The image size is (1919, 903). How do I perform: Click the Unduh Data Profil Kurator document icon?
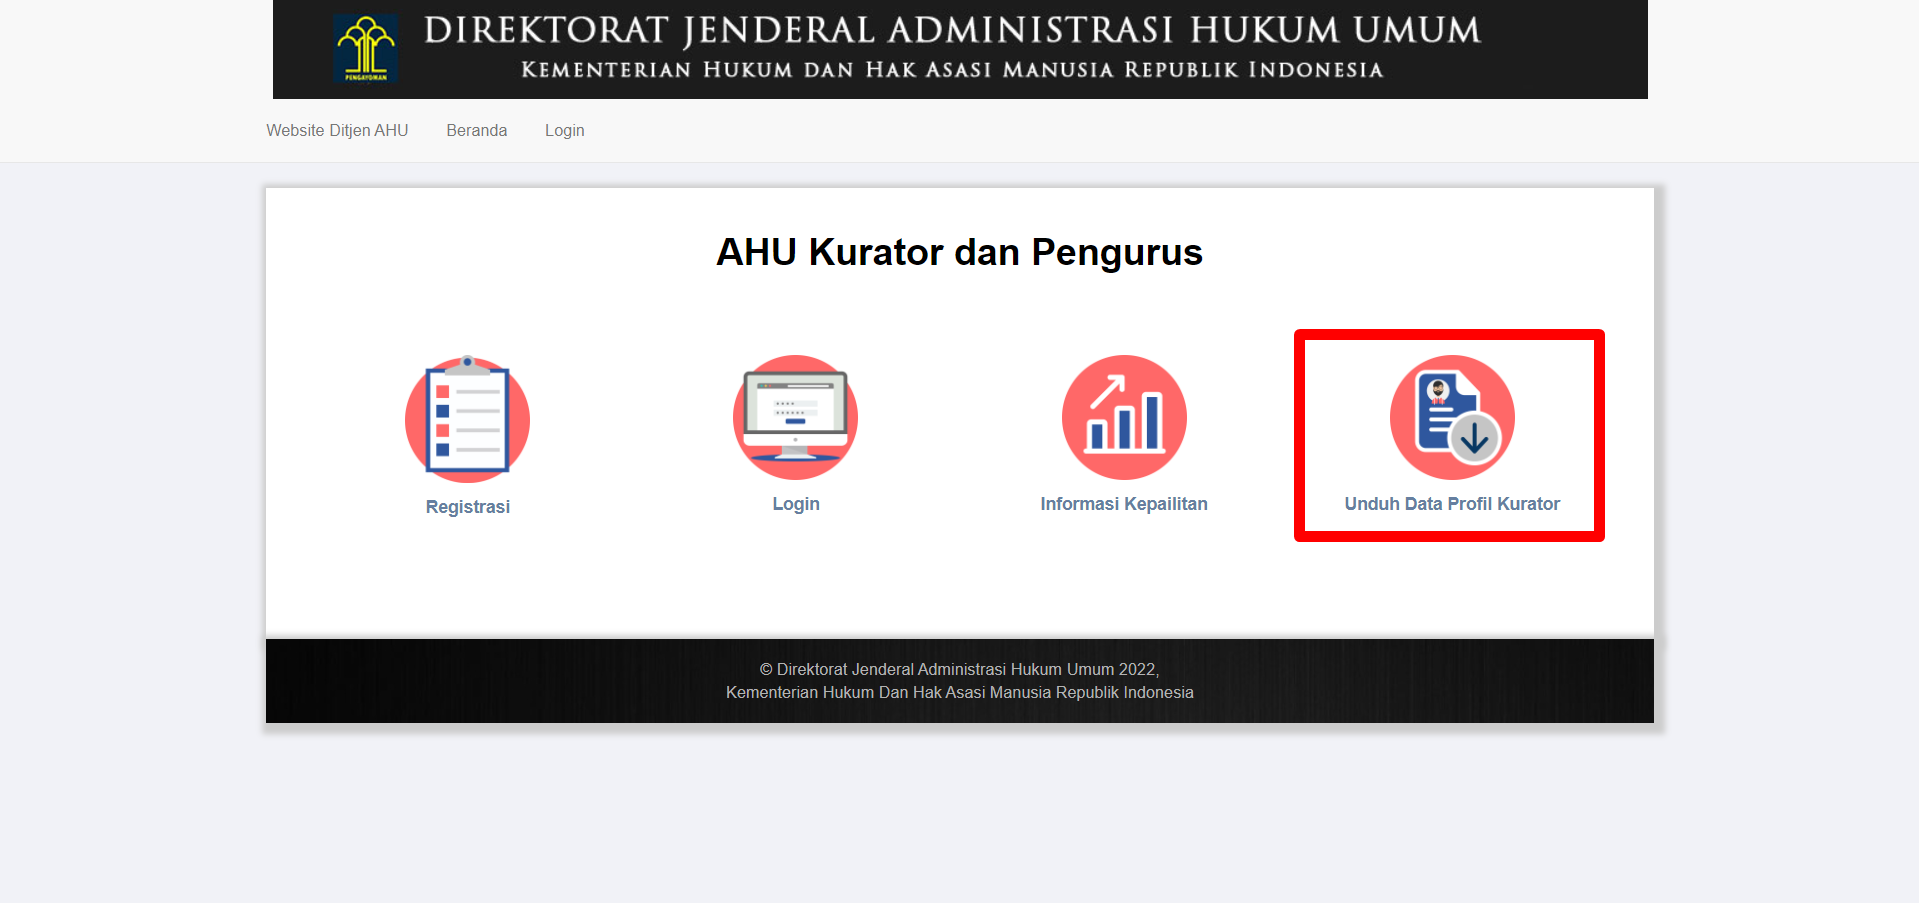1452,417
